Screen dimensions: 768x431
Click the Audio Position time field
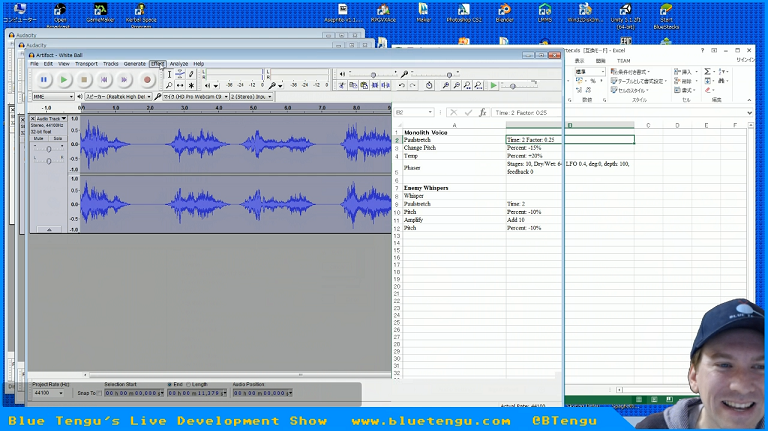263,393
